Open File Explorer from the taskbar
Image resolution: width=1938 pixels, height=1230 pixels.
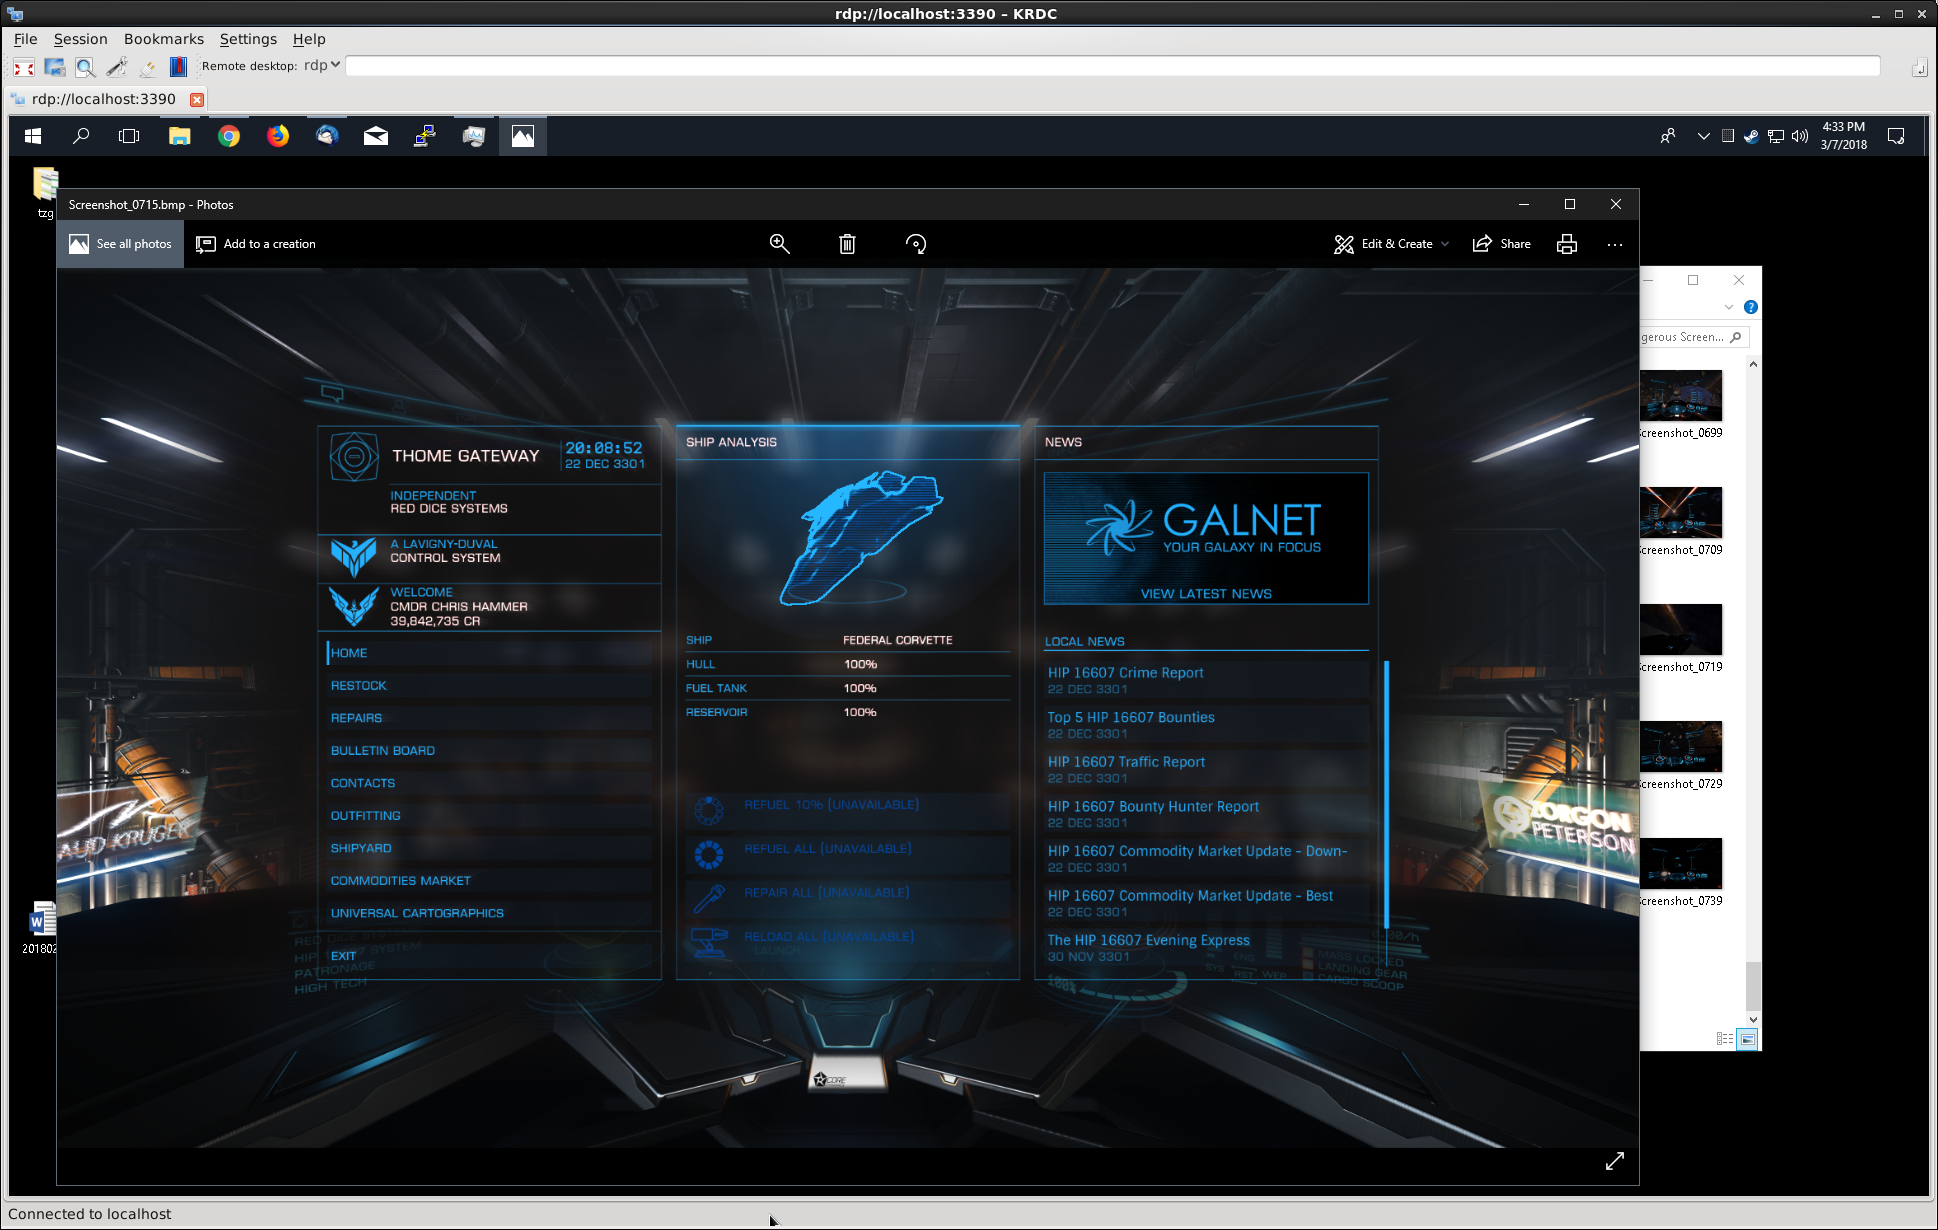tap(179, 136)
